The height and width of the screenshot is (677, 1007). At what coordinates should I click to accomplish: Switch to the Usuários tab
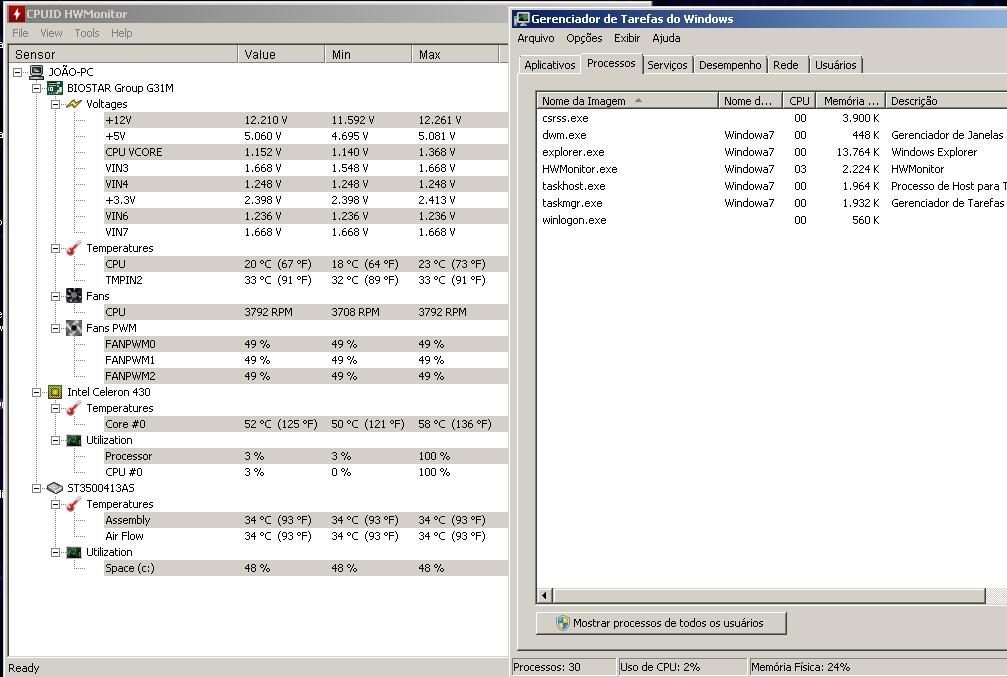[836, 65]
